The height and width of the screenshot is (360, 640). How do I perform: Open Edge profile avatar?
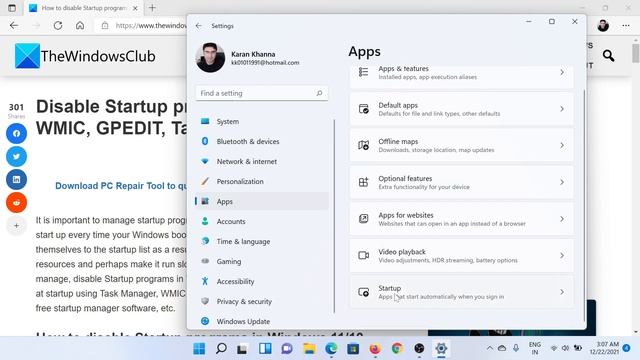[x=603, y=25]
